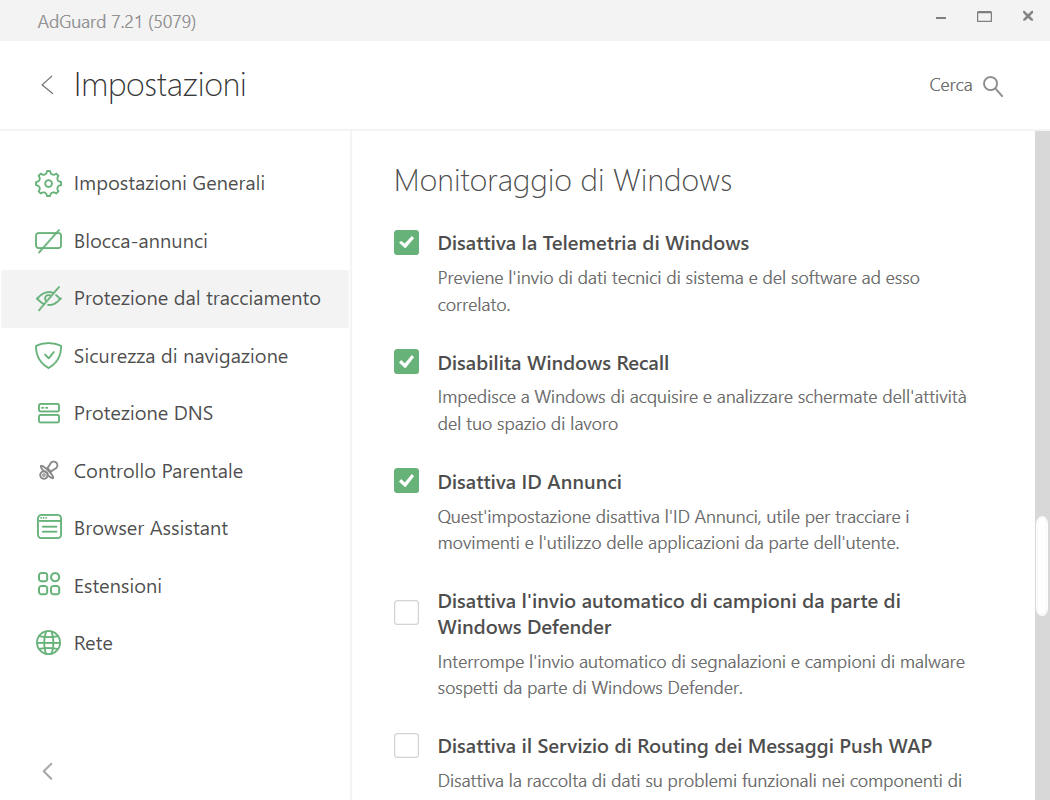Click the Blocca-annunci crossed-box icon
1050x800 pixels.
48,241
